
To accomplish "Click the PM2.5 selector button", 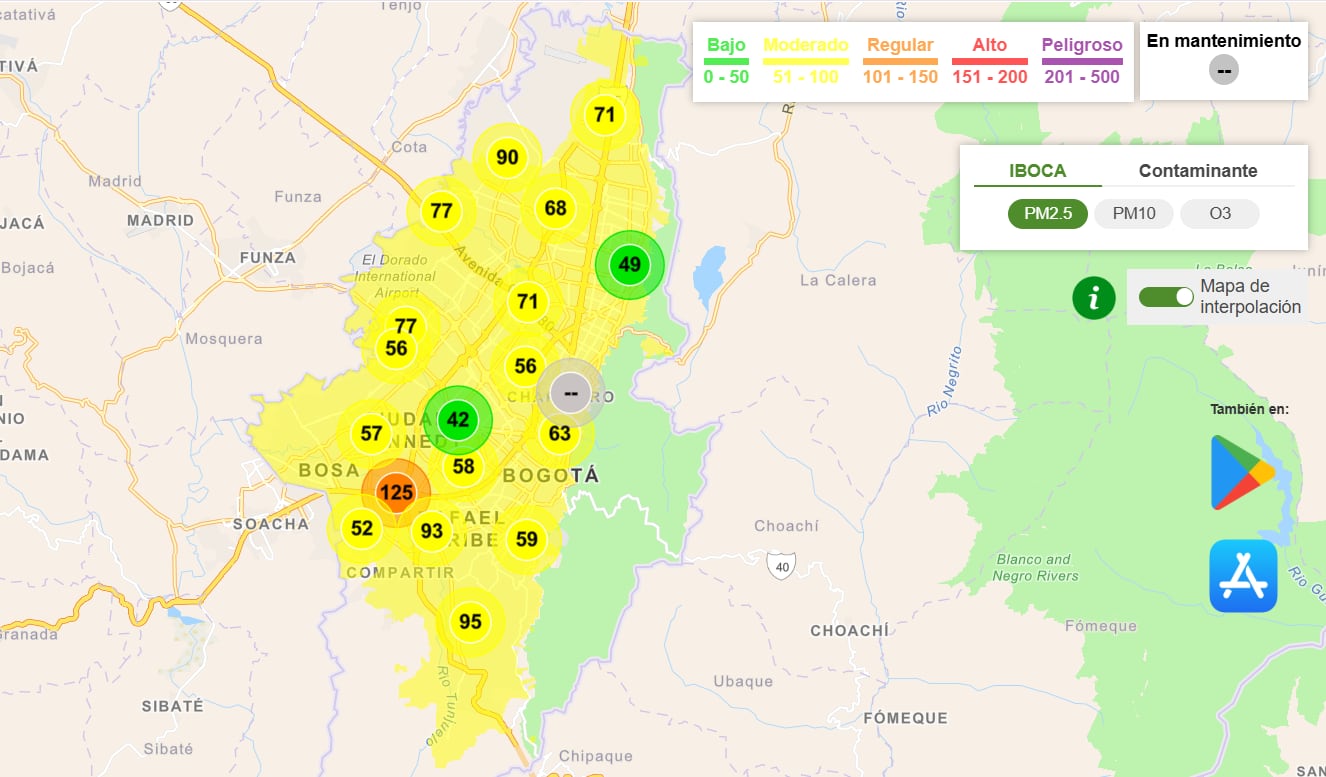I will coord(1046,213).
